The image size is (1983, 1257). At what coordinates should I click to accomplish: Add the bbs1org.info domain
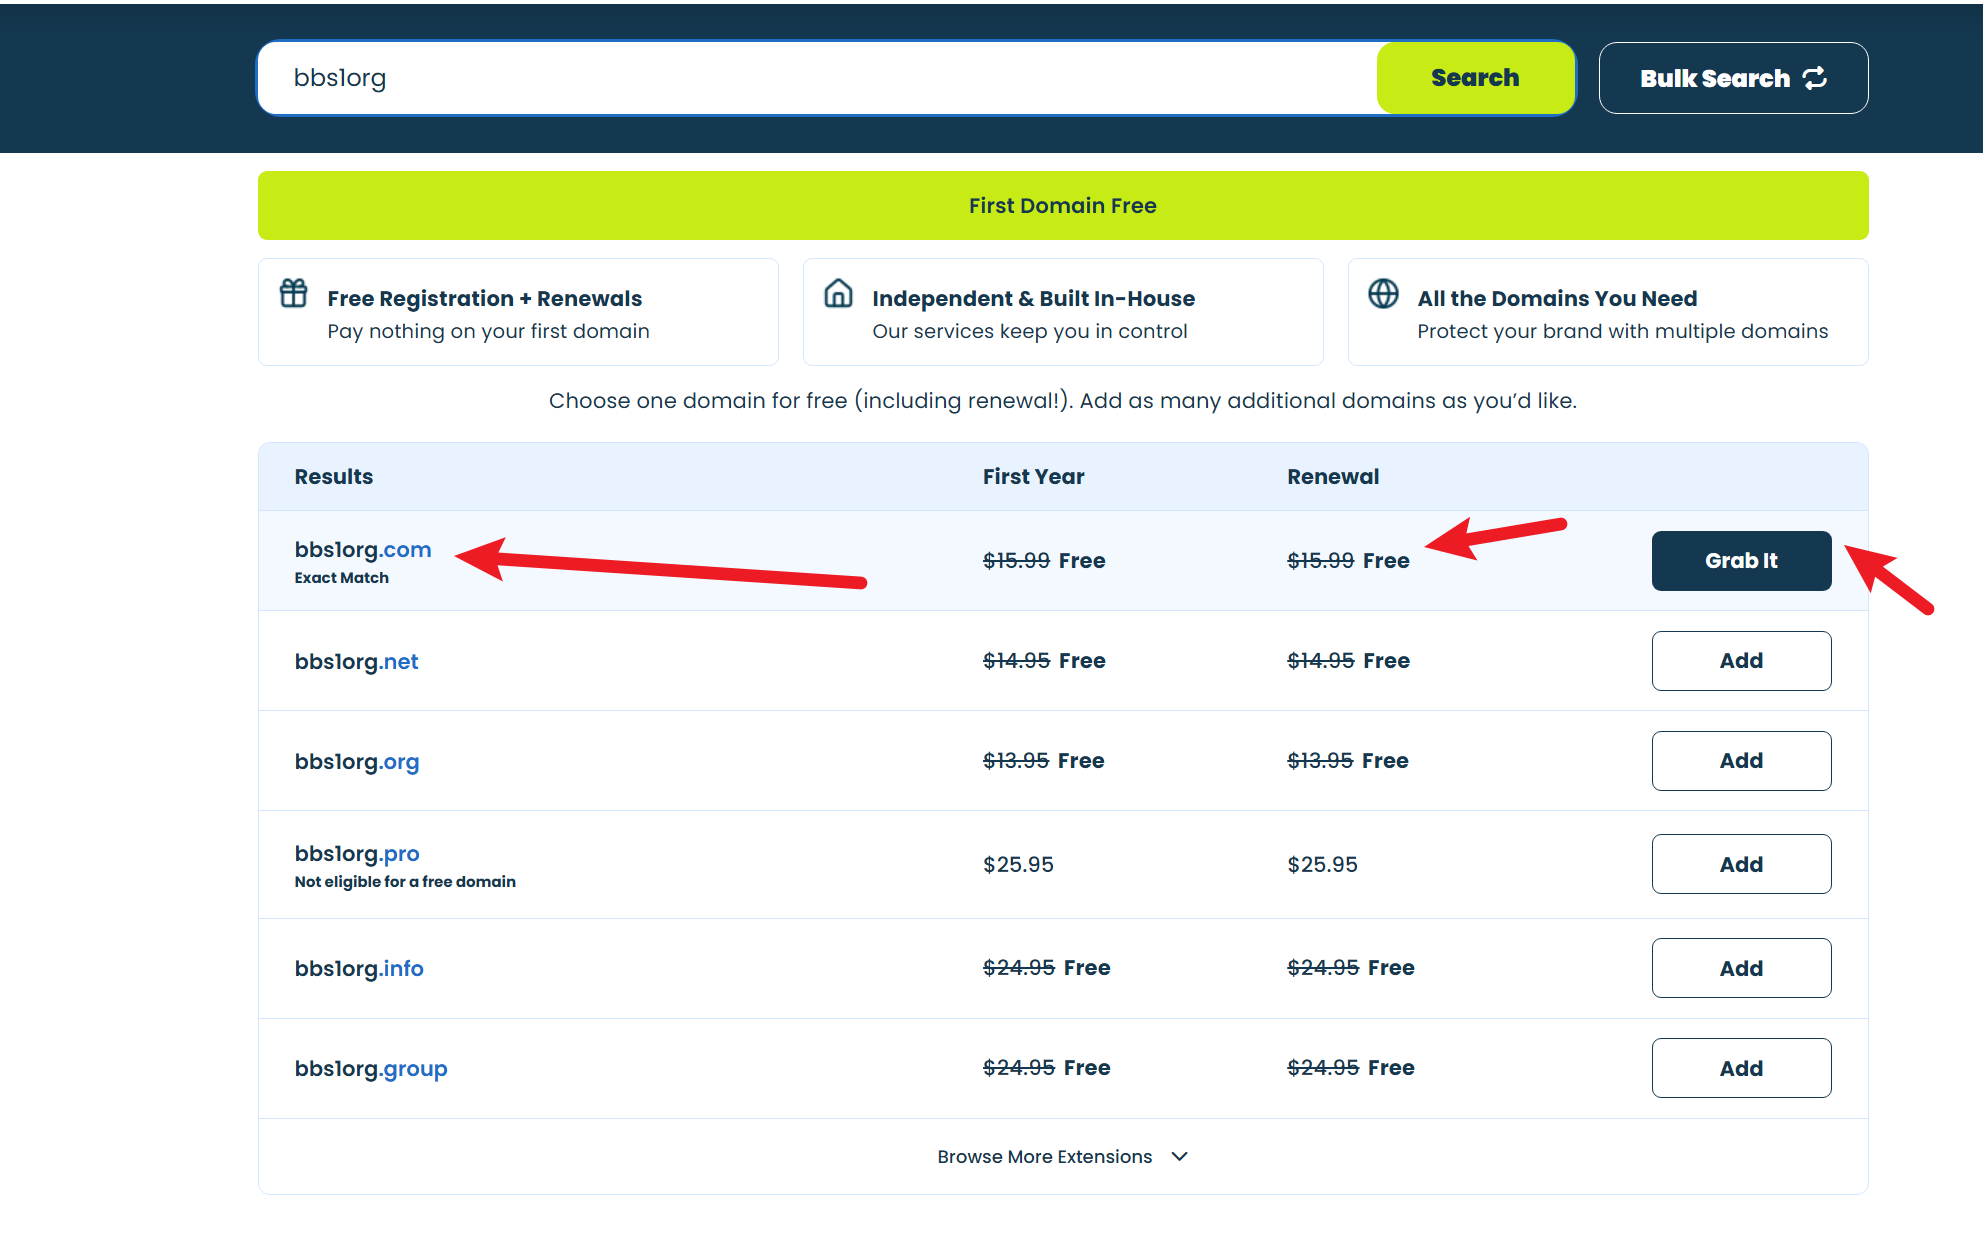pyautogui.click(x=1741, y=968)
